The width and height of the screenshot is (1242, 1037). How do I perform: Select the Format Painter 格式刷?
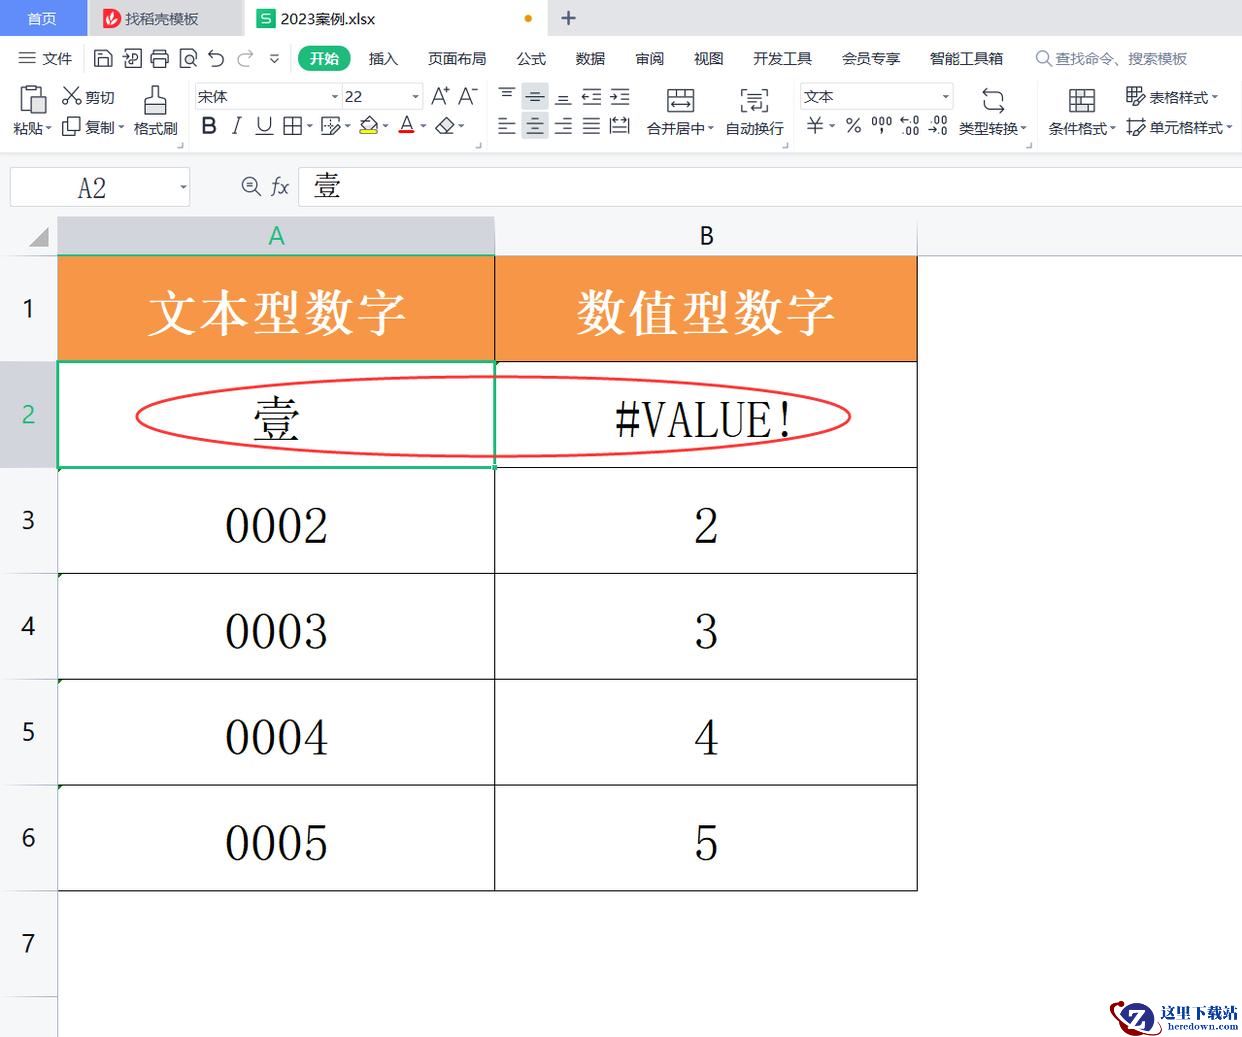155,111
